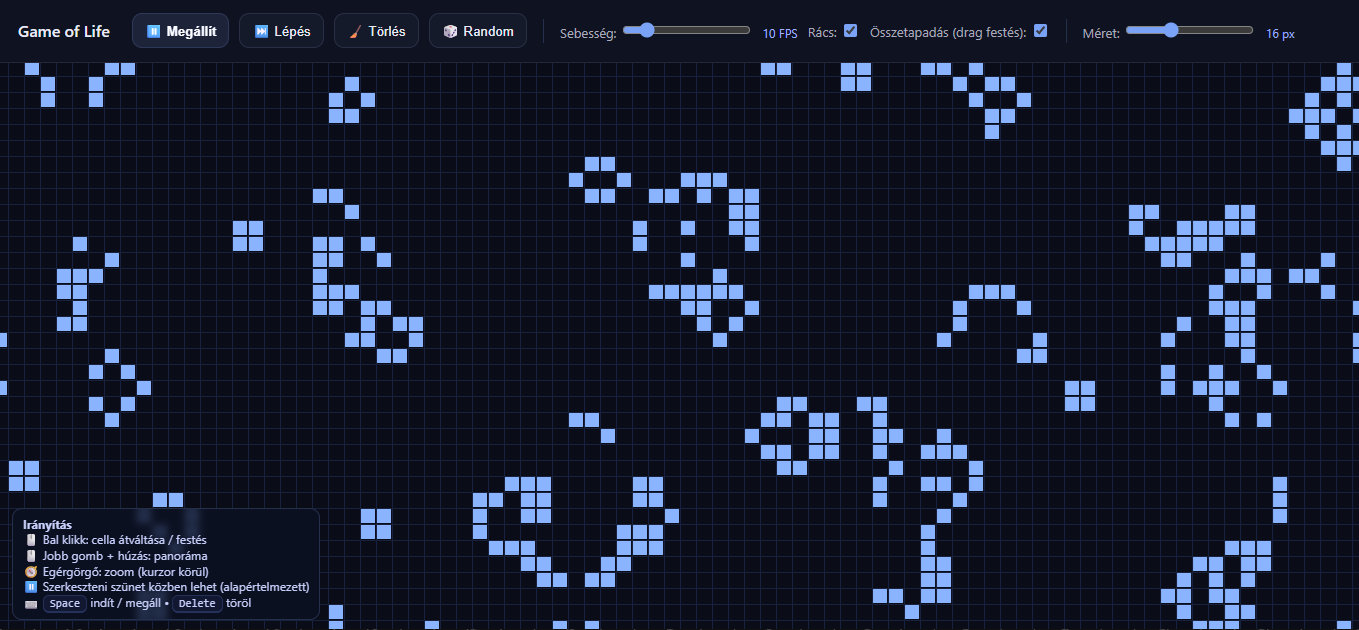Advance one generation using the Lépés button

click(x=281, y=31)
